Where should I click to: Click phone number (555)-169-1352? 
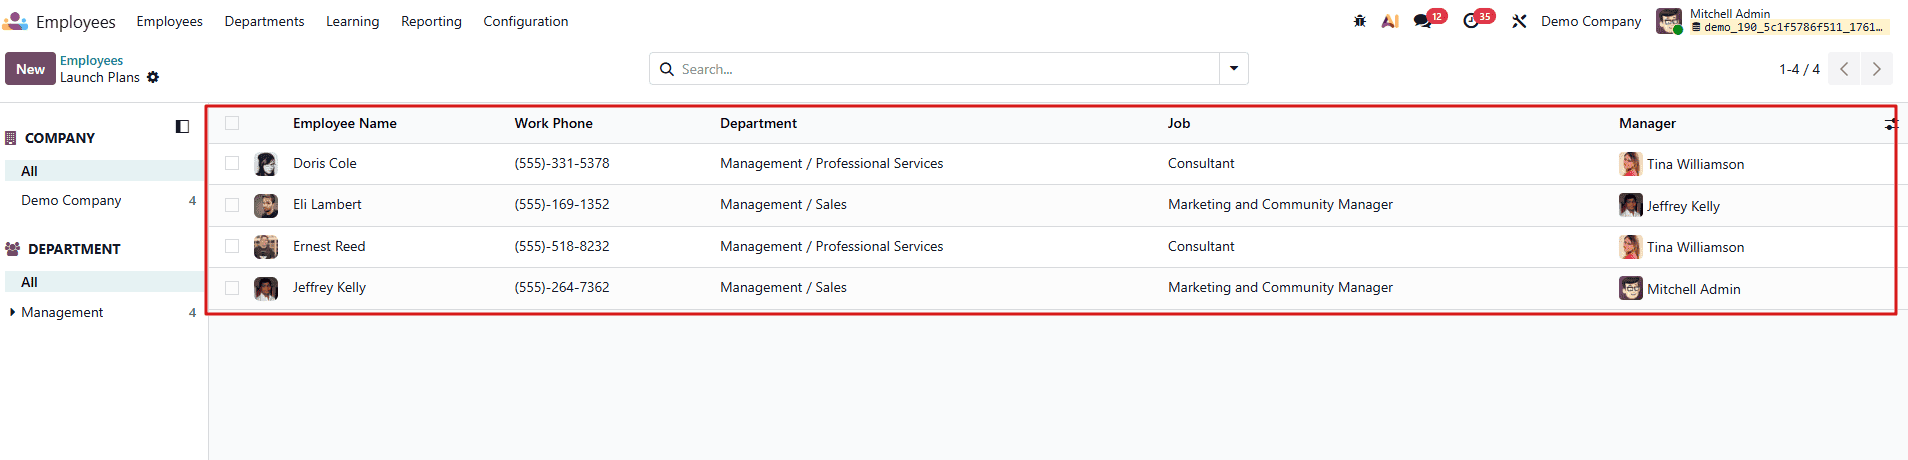(x=562, y=204)
